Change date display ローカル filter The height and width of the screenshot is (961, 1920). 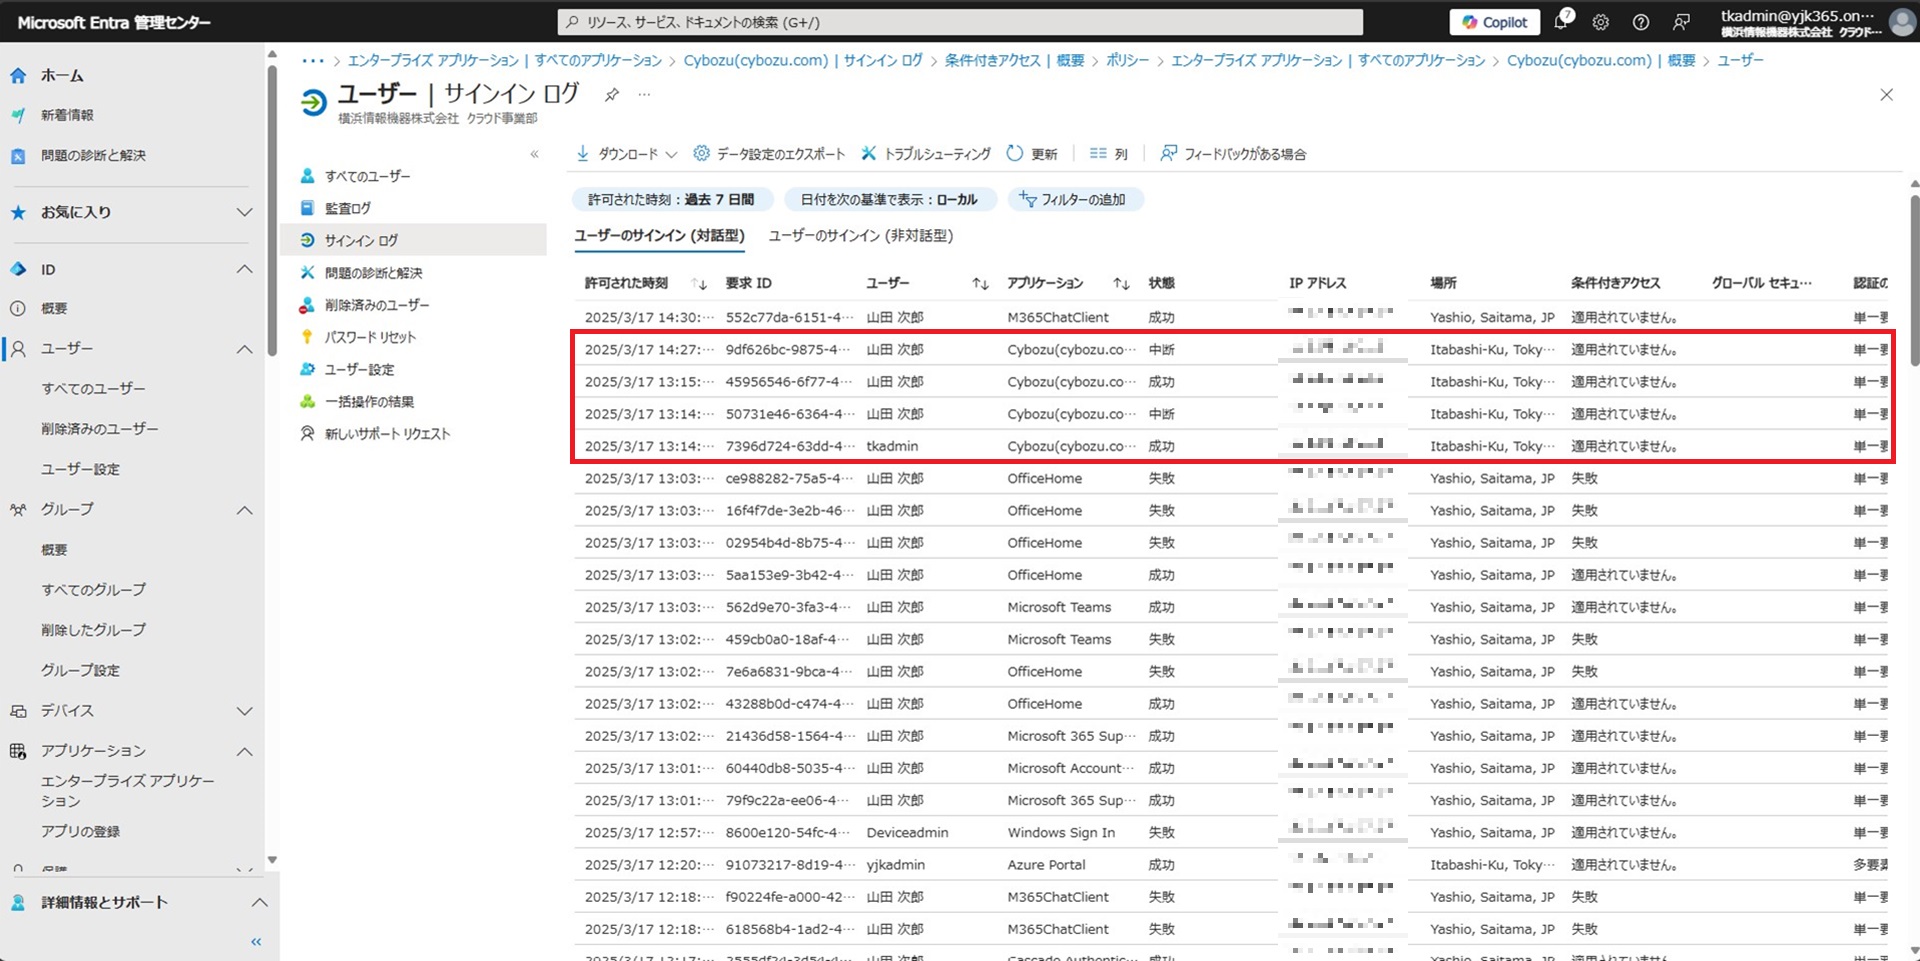point(889,199)
